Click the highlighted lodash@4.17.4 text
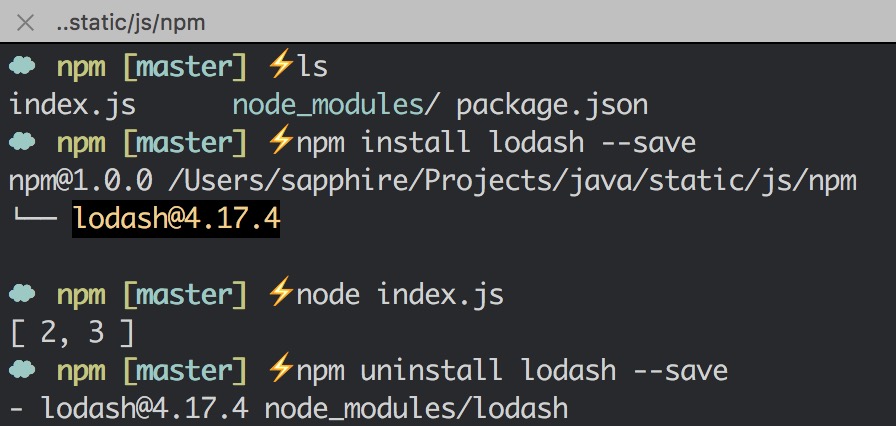Image resolution: width=896 pixels, height=426 pixels. click(x=176, y=219)
